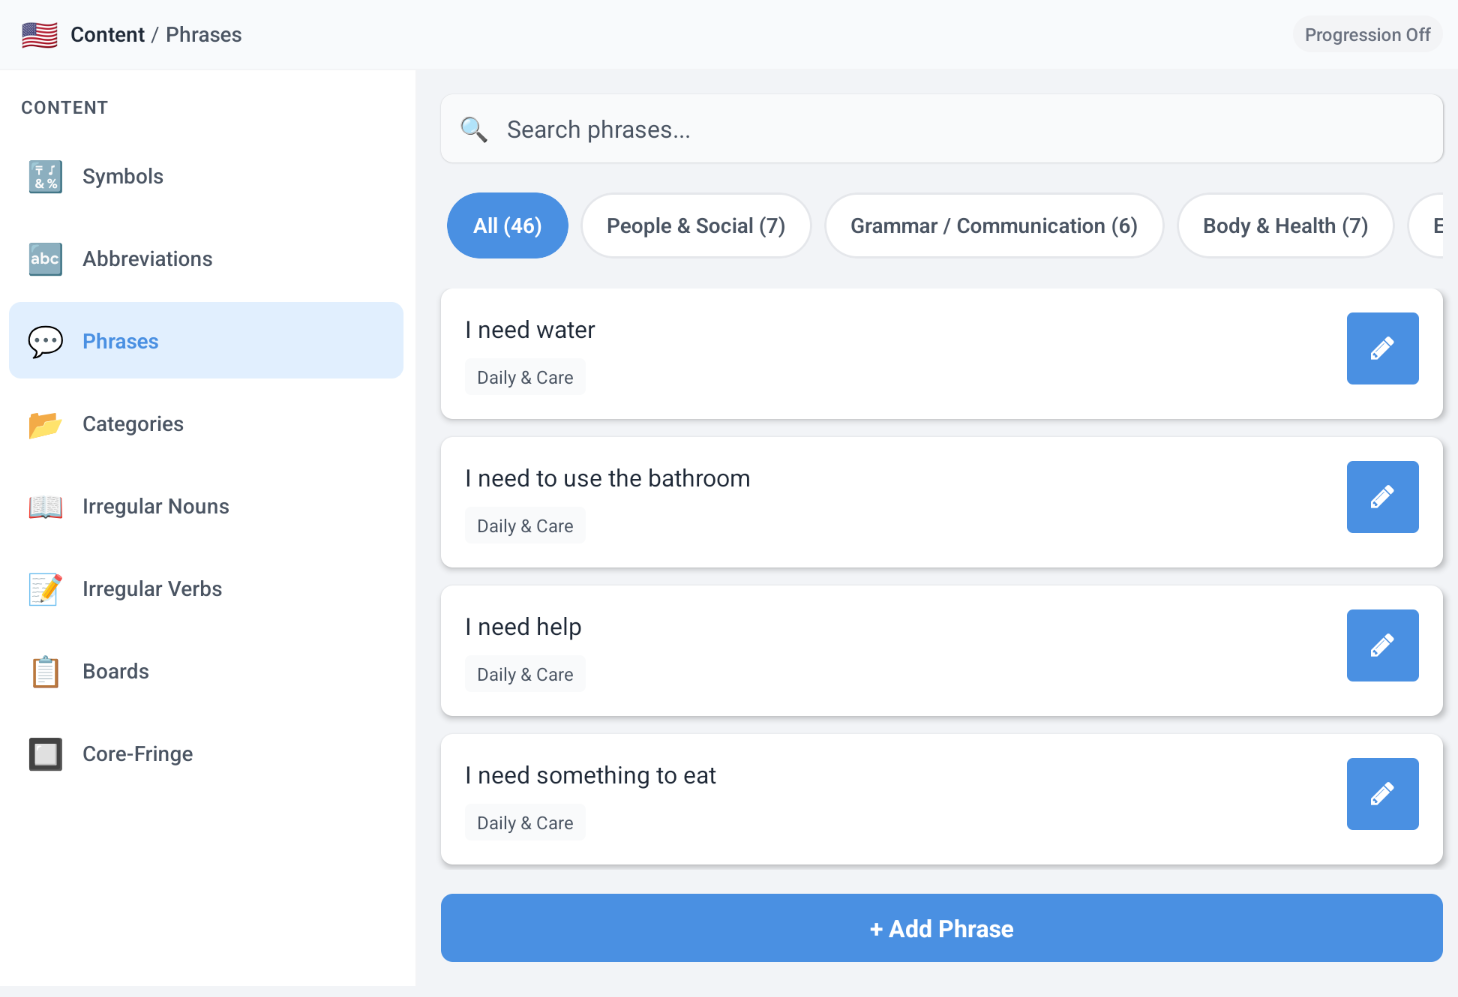Click the Content breadcrumb link
Viewport: 1458px width, 997px height.
pos(107,35)
